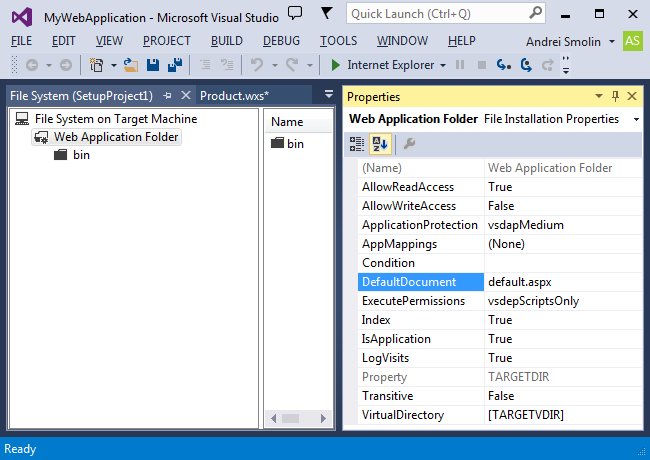The image size is (650, 460).
Task: Click the Break All pause icon
Action: point(460,65)
